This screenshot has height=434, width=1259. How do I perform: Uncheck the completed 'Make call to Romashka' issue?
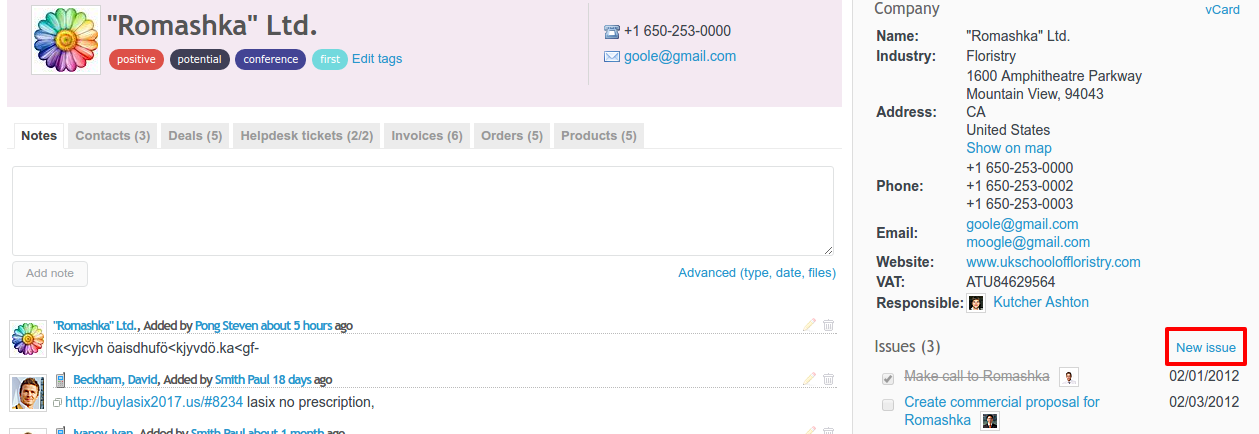tap(888, 379)
